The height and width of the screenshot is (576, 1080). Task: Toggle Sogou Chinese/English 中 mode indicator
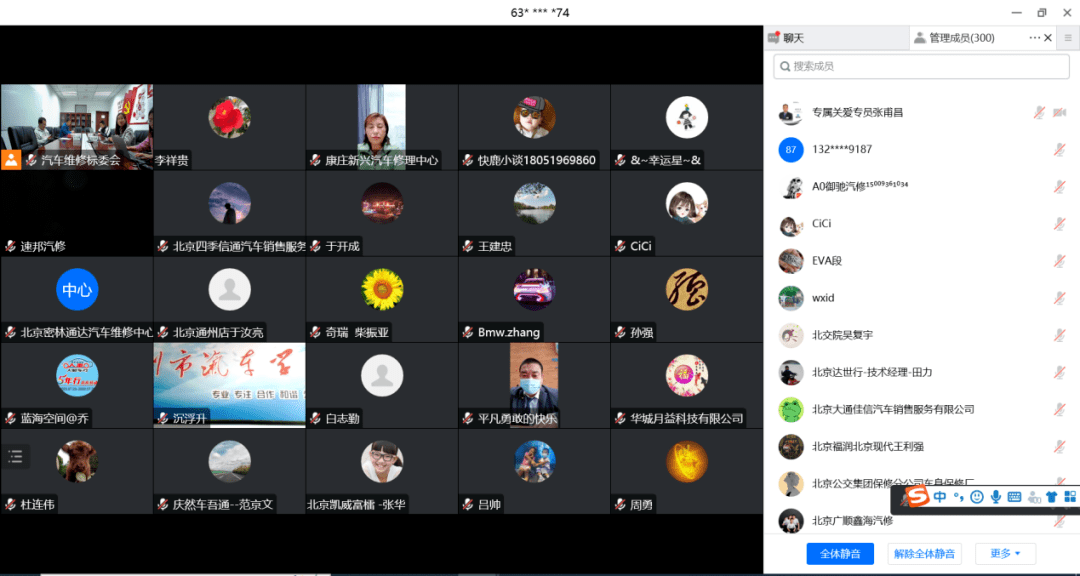940,497
